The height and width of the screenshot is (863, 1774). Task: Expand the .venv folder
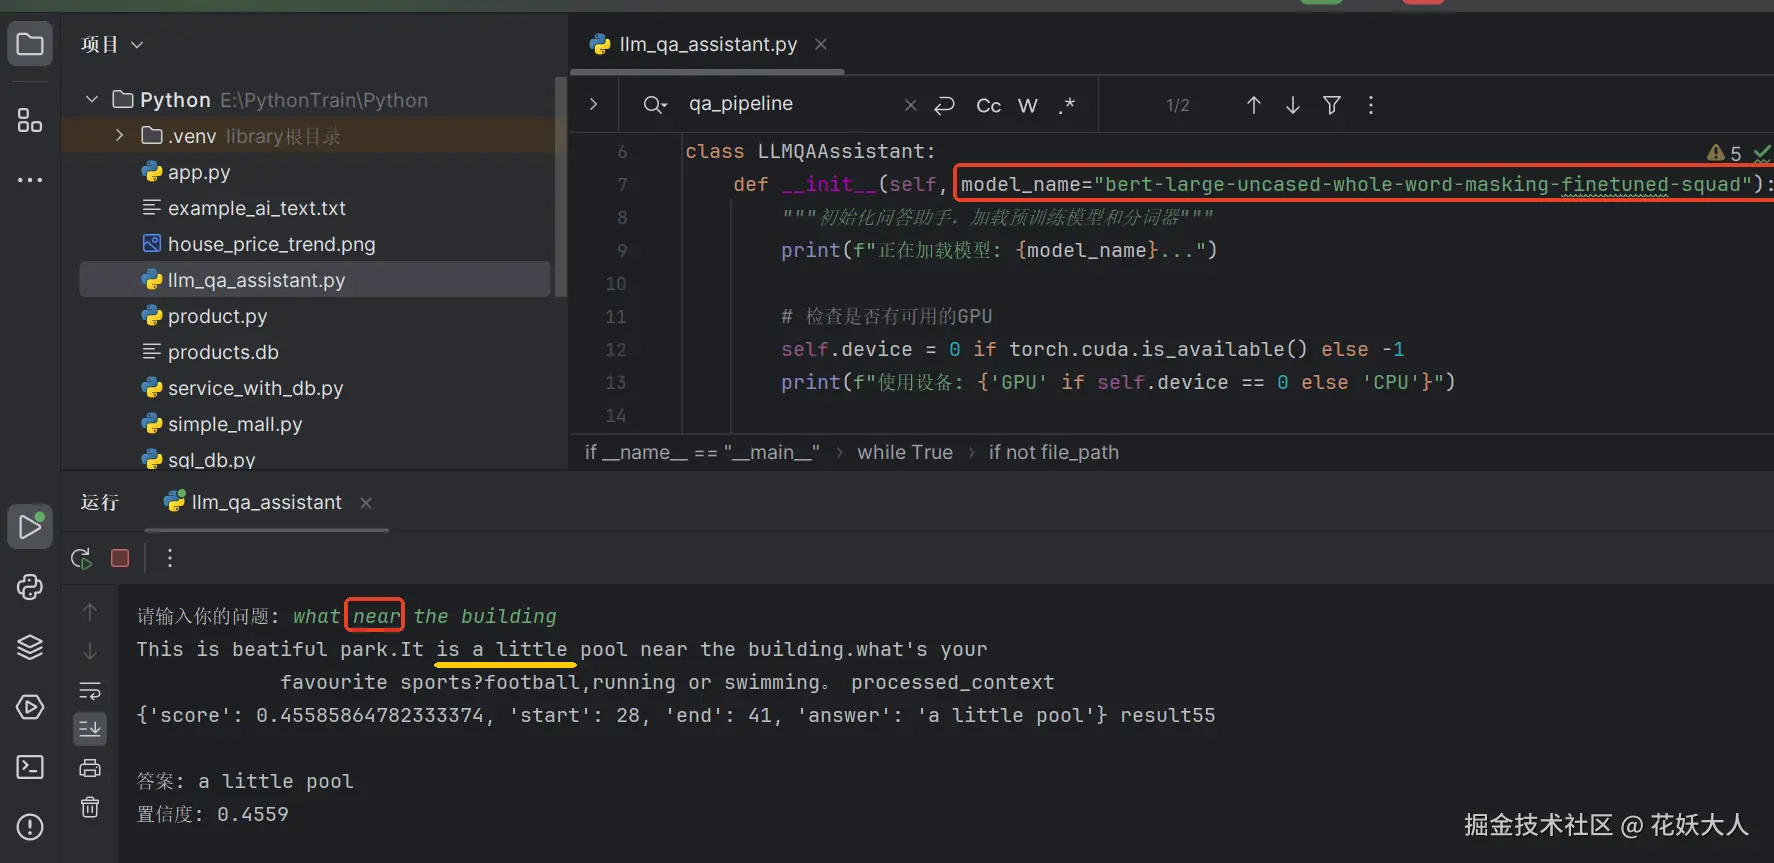(x=120, y=135)
